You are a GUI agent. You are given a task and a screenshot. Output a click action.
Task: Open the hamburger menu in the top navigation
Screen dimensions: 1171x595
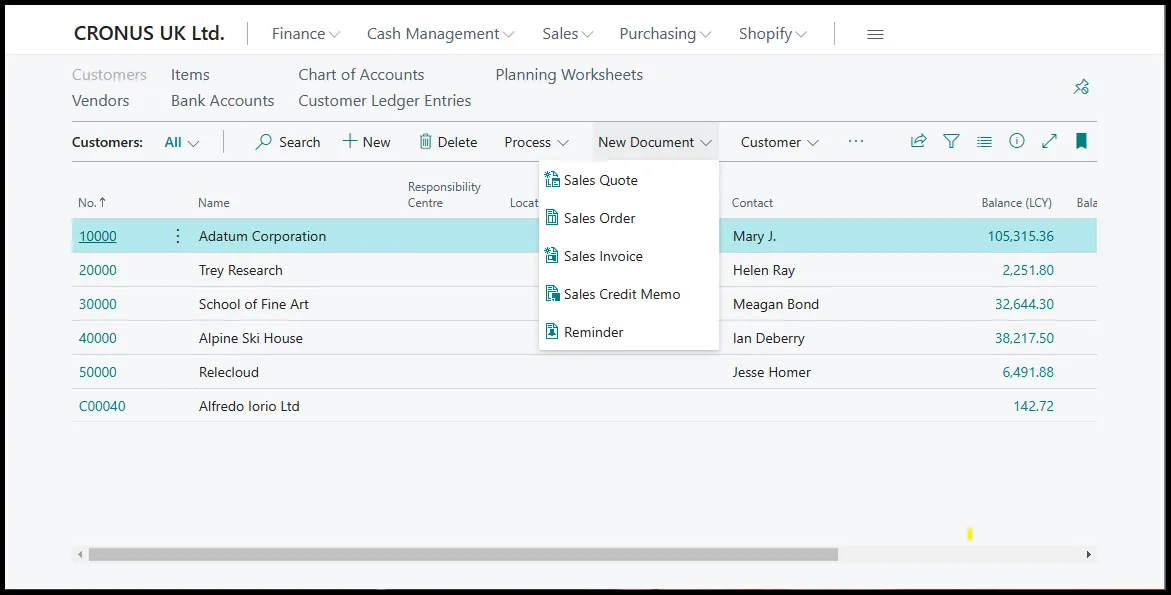pyautogui.click(x=875, y=34)
